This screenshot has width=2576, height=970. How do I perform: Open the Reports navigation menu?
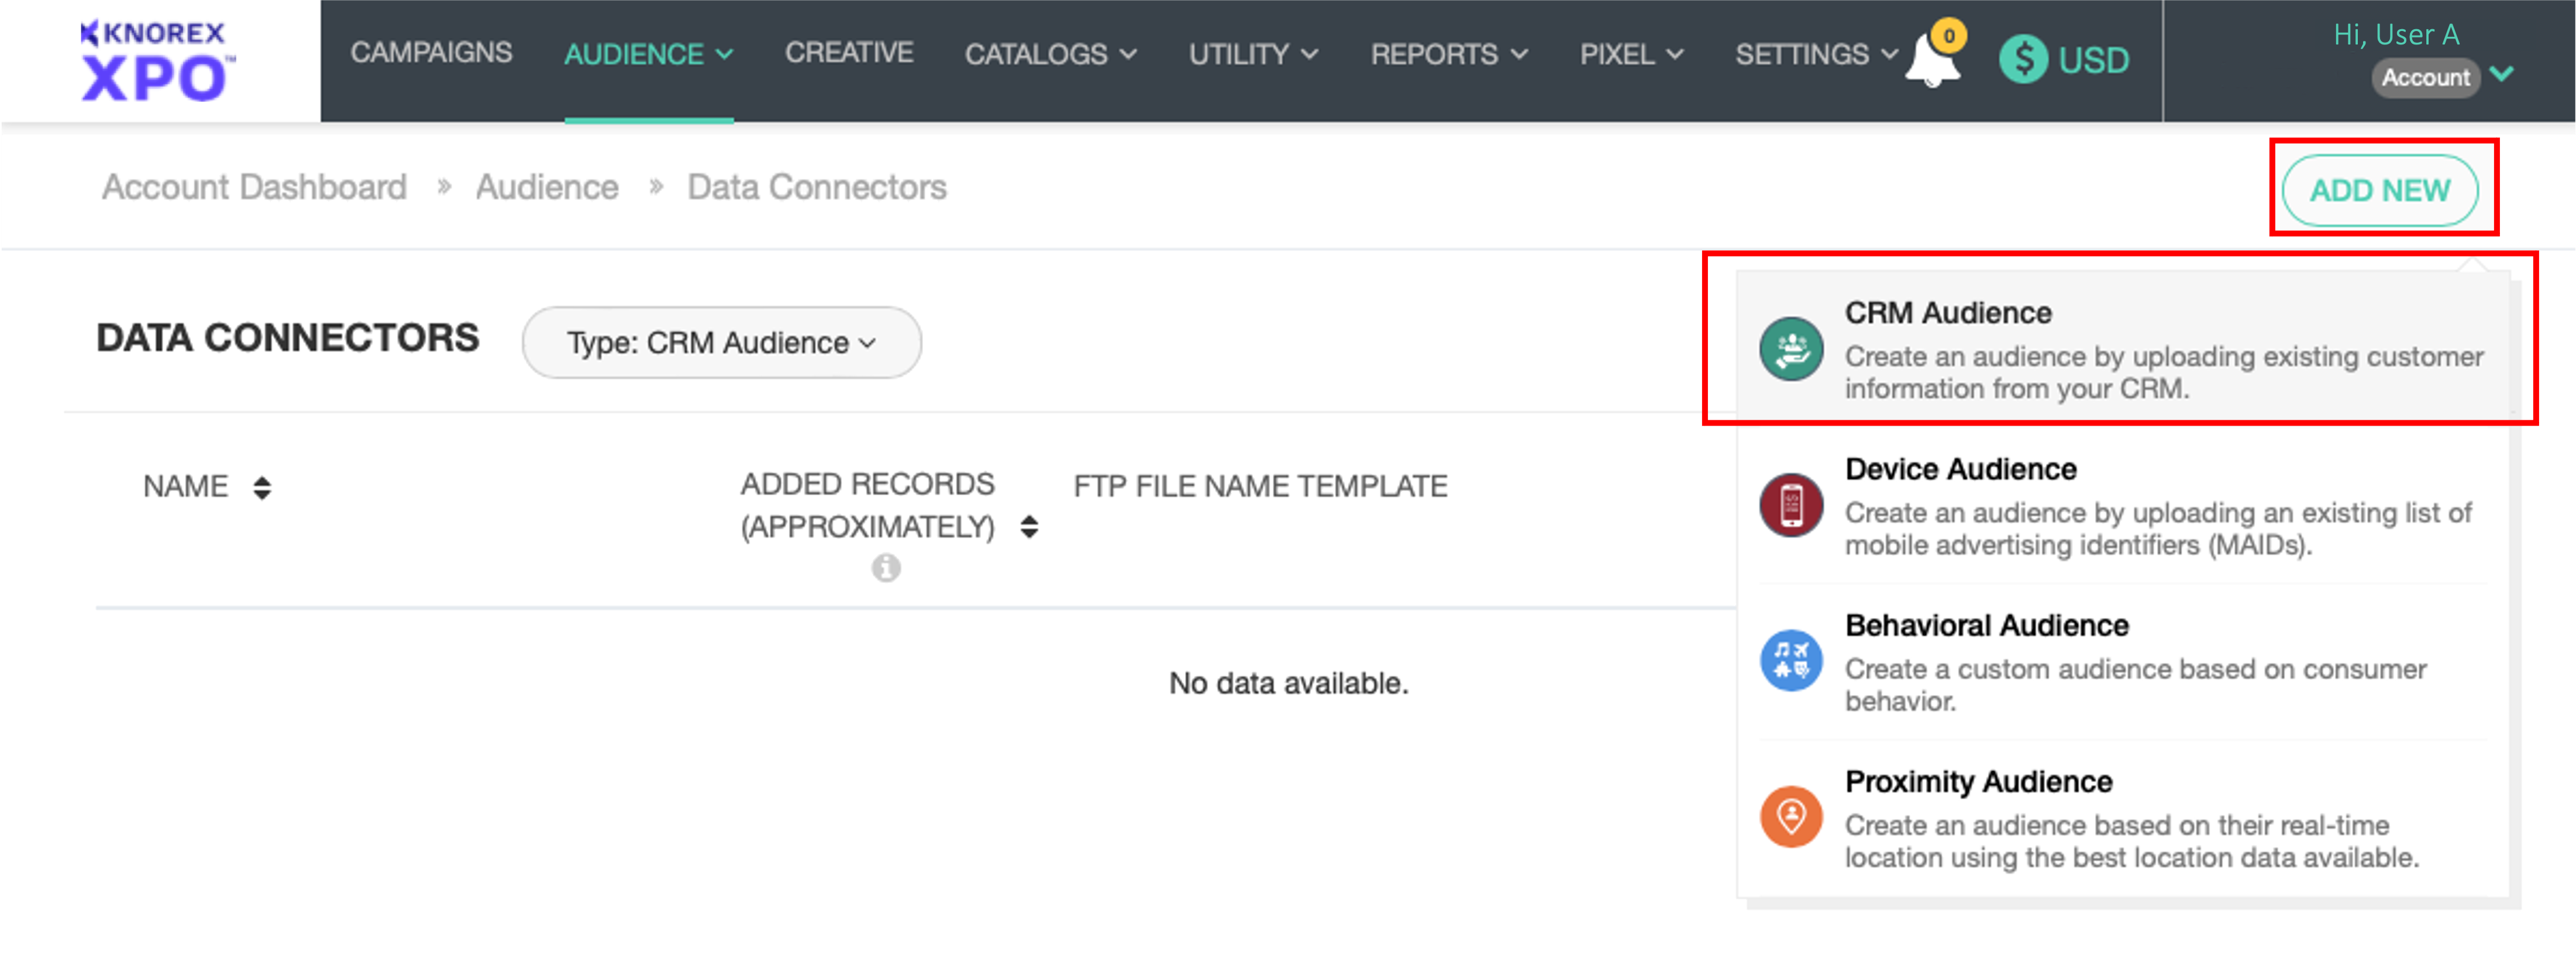point(1448,54)
